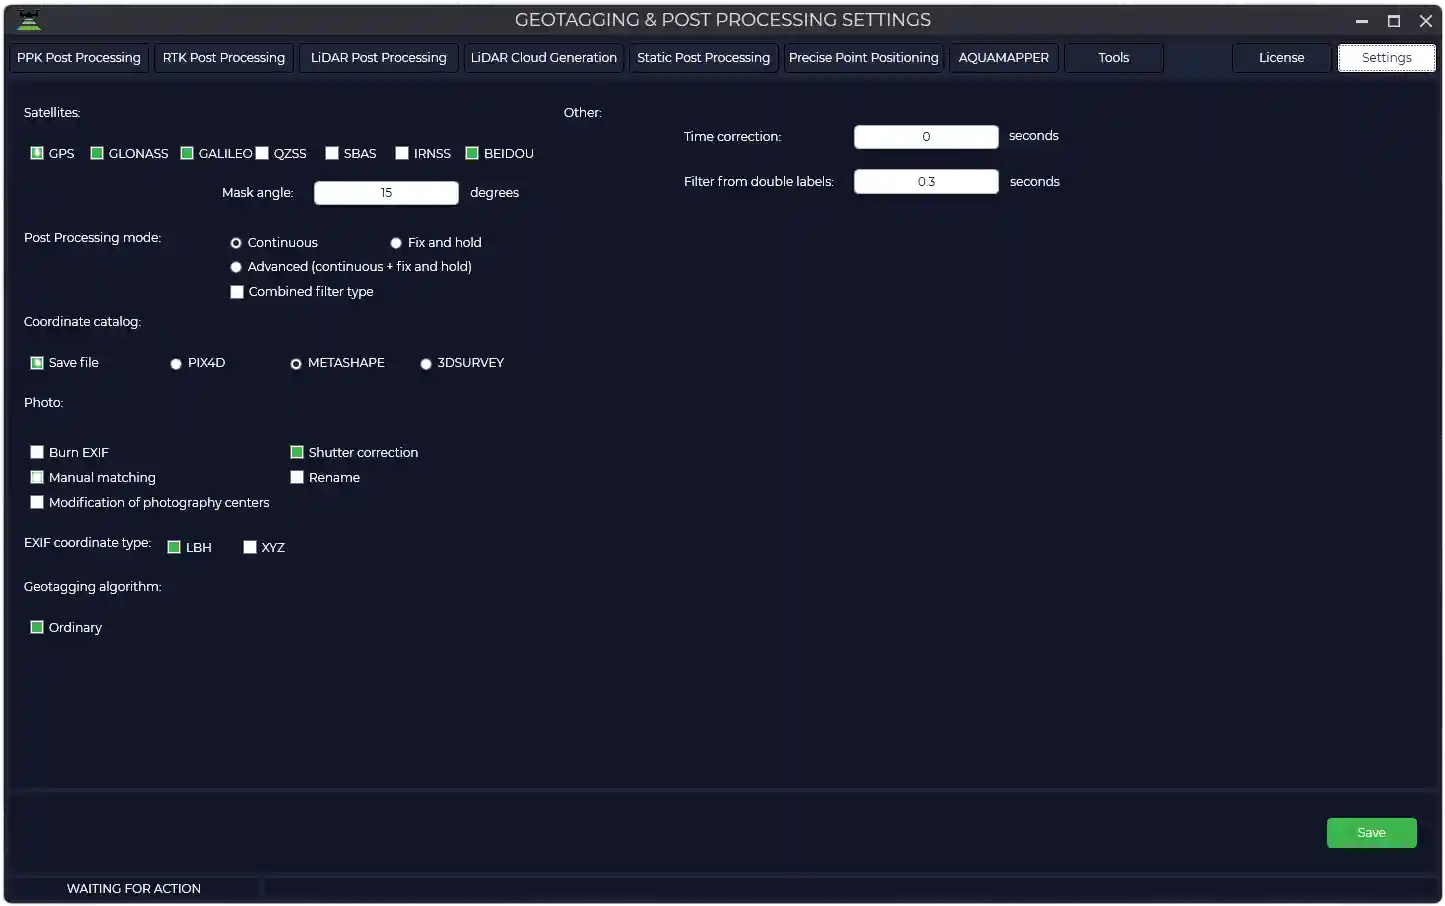This screenshot has height=906, width=1445.
Task: Toggle the GPS satellite checkbox
Action: [37, 153]
